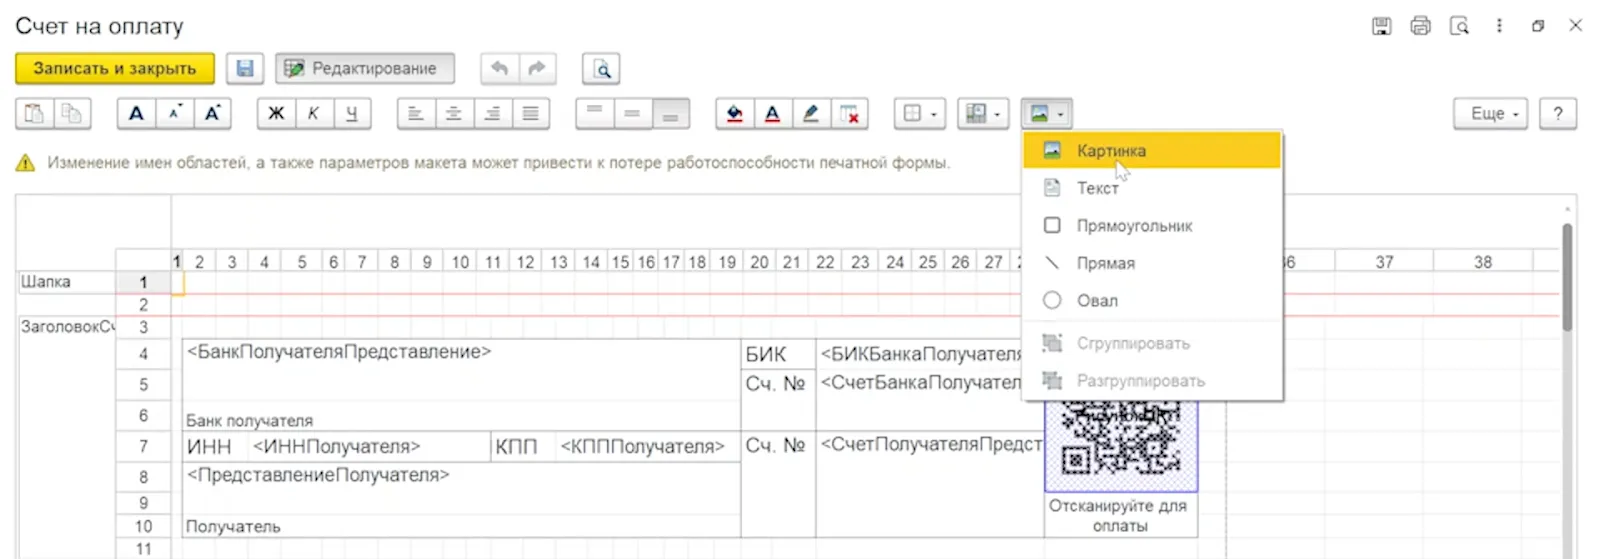Viewport: 1600px width, 559px height.
Task: Open print preview magnifier icon
Action: pos(601,68)
